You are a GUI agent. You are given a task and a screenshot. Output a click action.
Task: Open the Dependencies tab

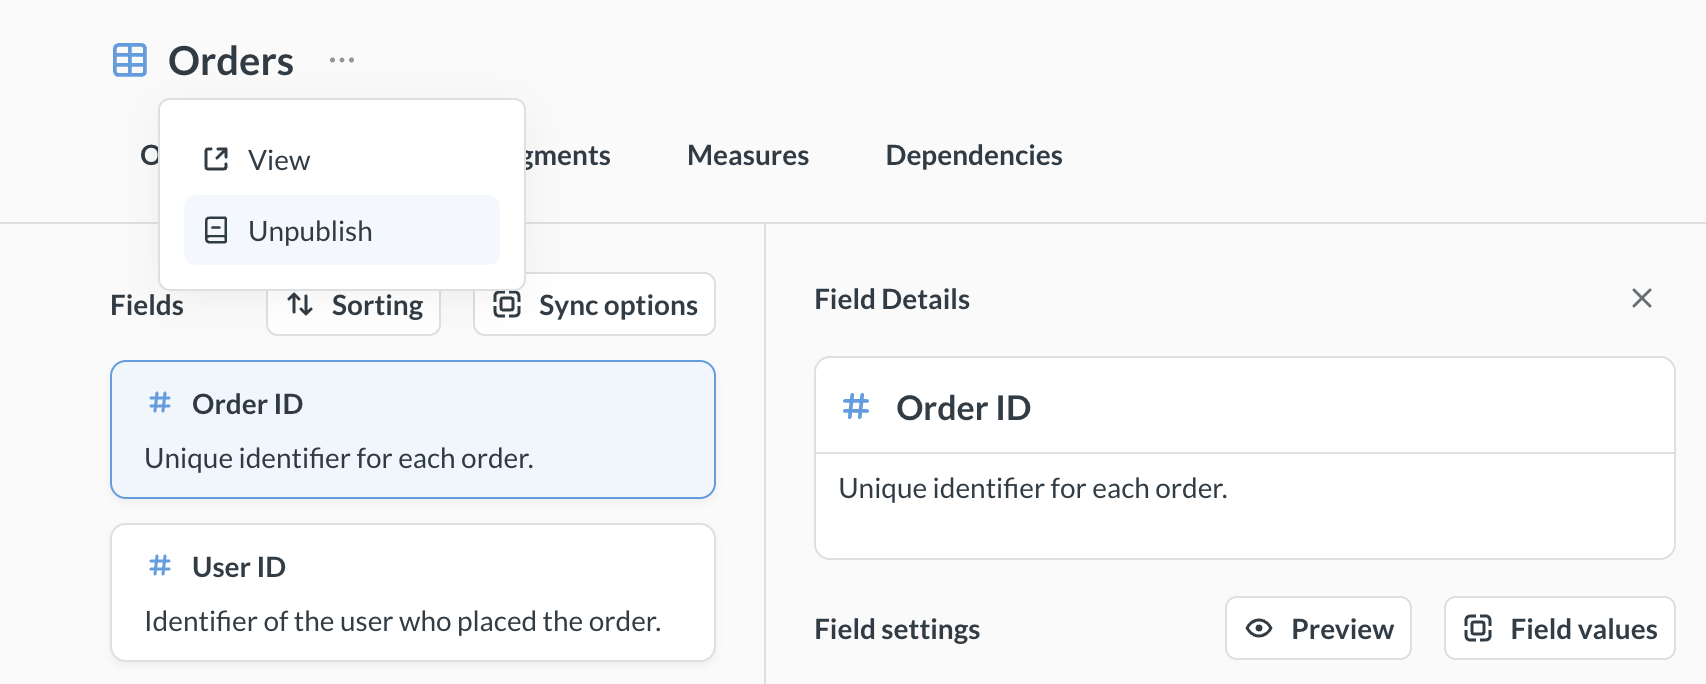click(x=973, y=156)
